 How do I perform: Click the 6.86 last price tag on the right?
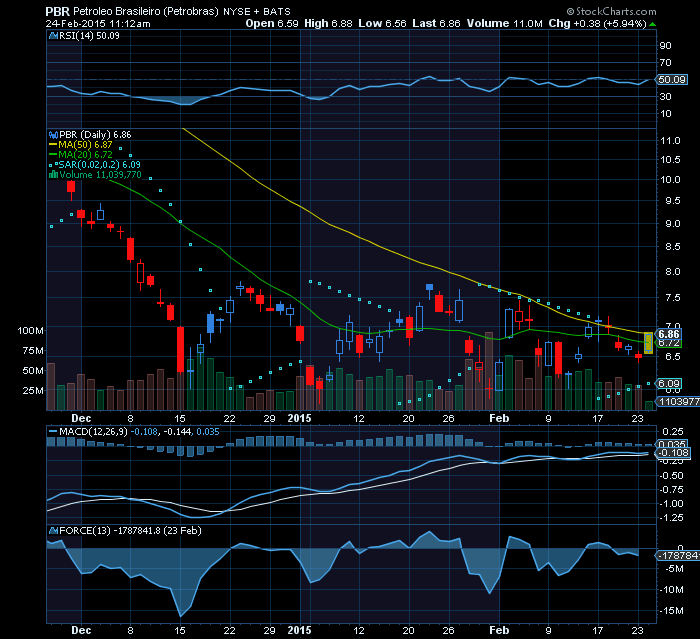tap(668, 334)
